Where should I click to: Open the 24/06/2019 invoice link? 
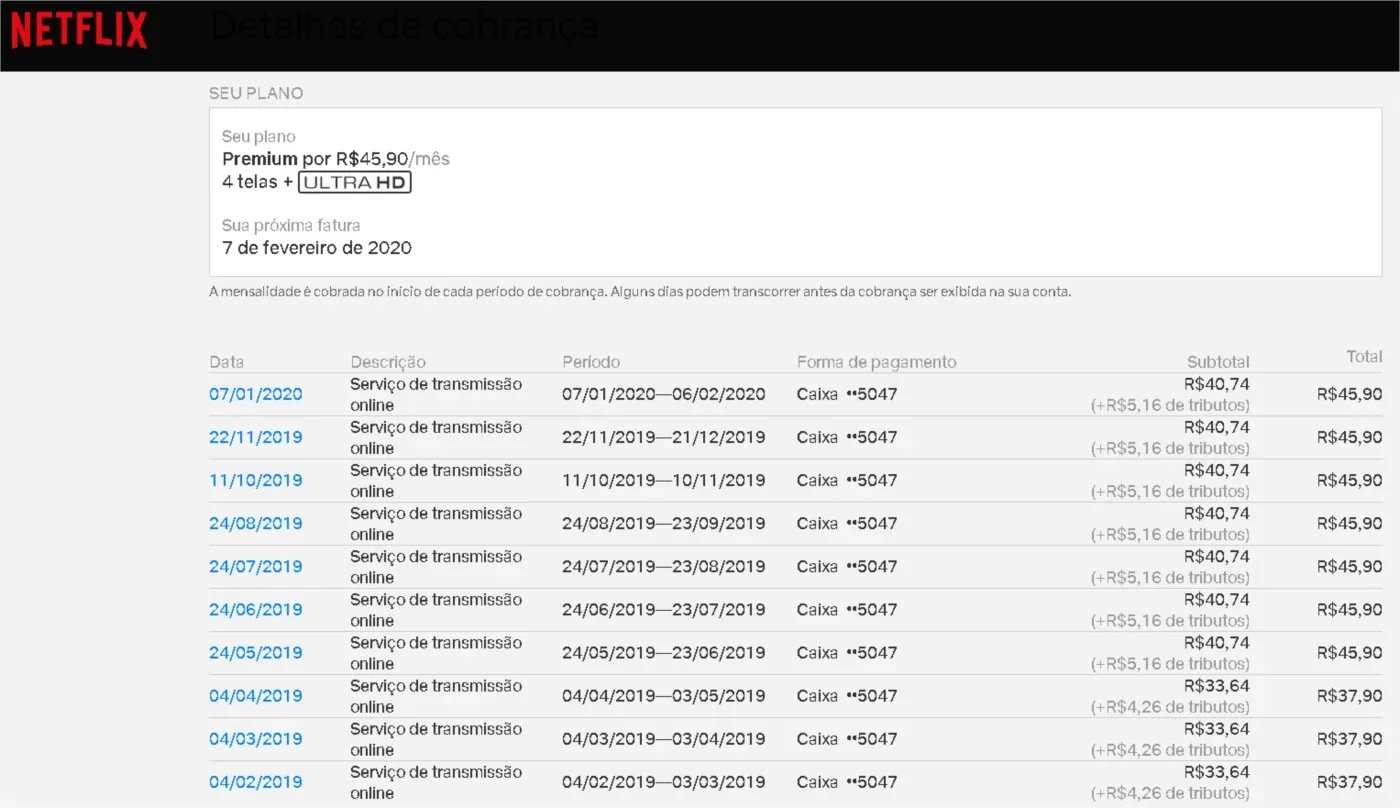click(256, 609)
